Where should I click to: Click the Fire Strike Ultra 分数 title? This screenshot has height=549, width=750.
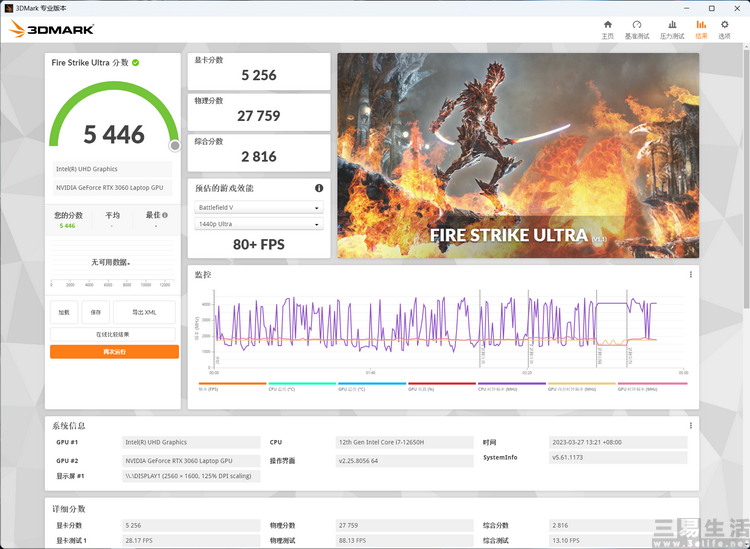coord(90,63)
